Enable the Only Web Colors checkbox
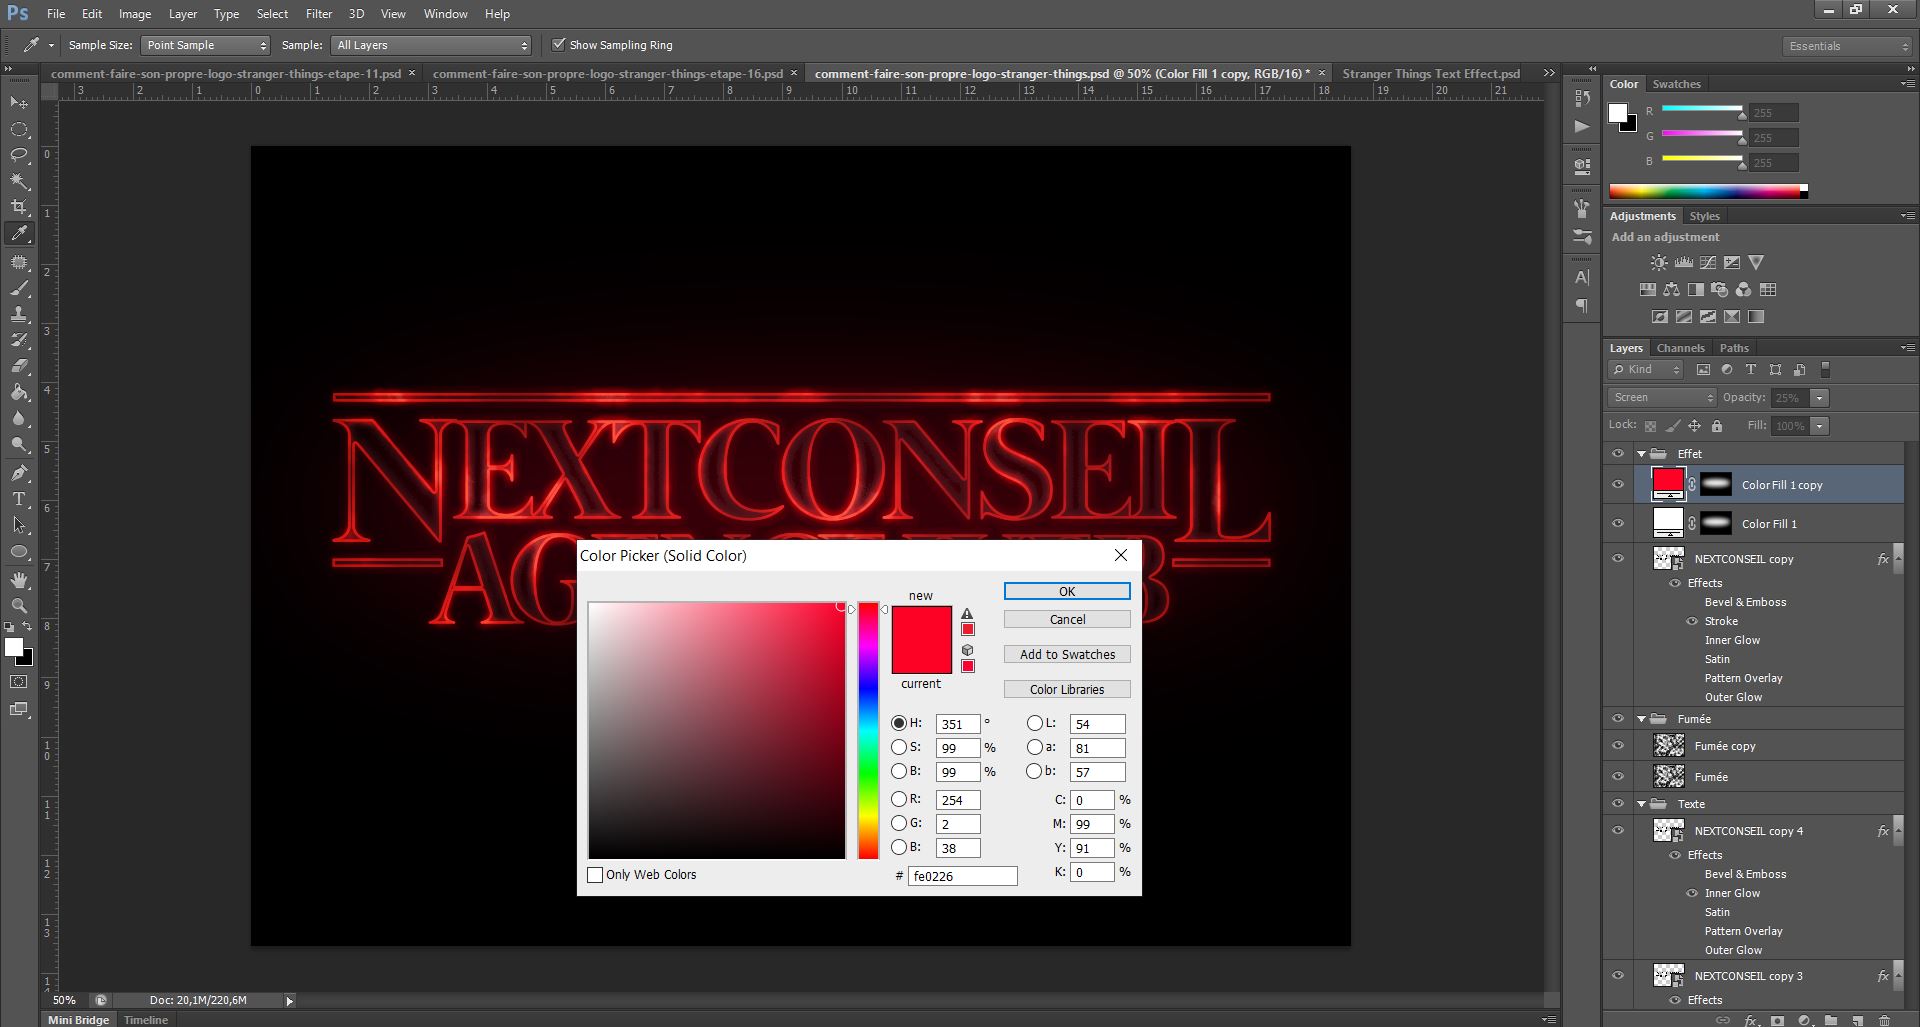This screenshot has width=1920, height=1027. click(x=595, y=875)
